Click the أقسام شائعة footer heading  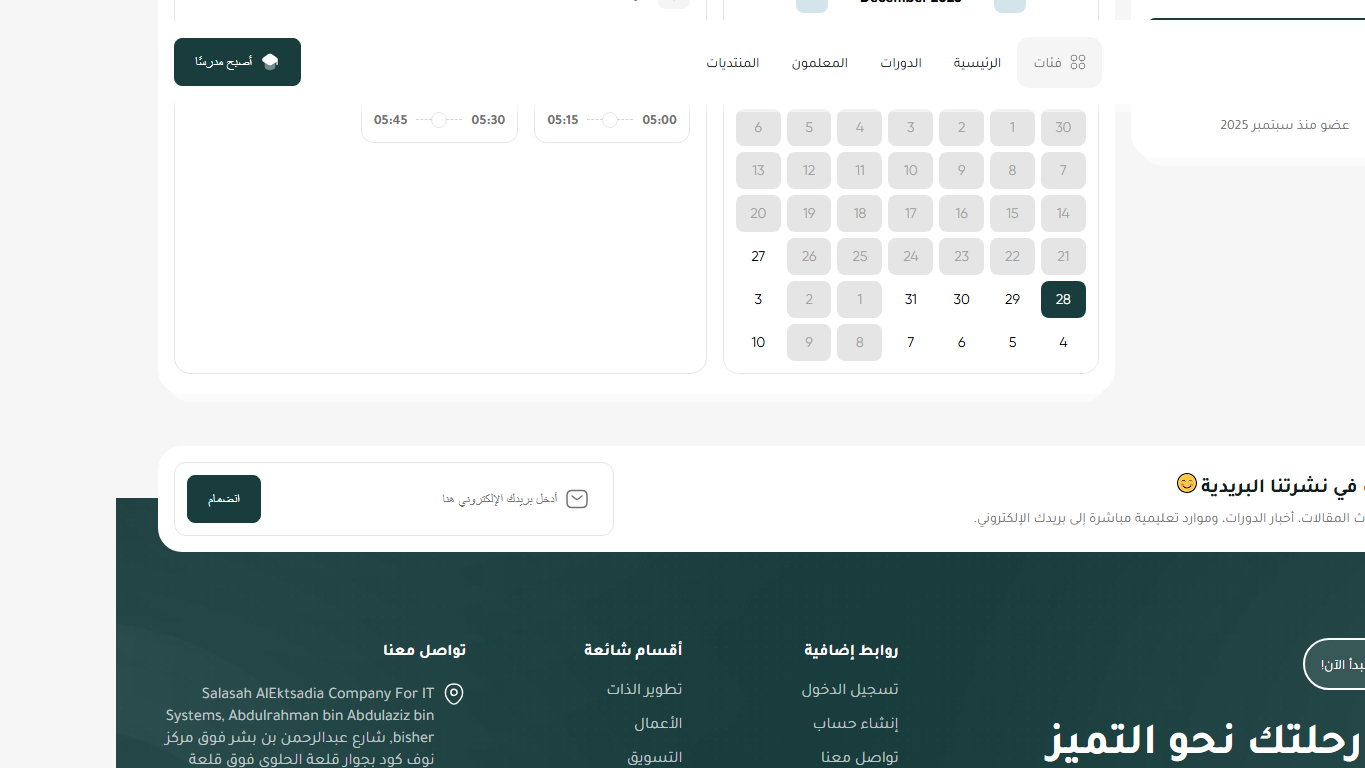pyautogui.click(x=633, y=650)
